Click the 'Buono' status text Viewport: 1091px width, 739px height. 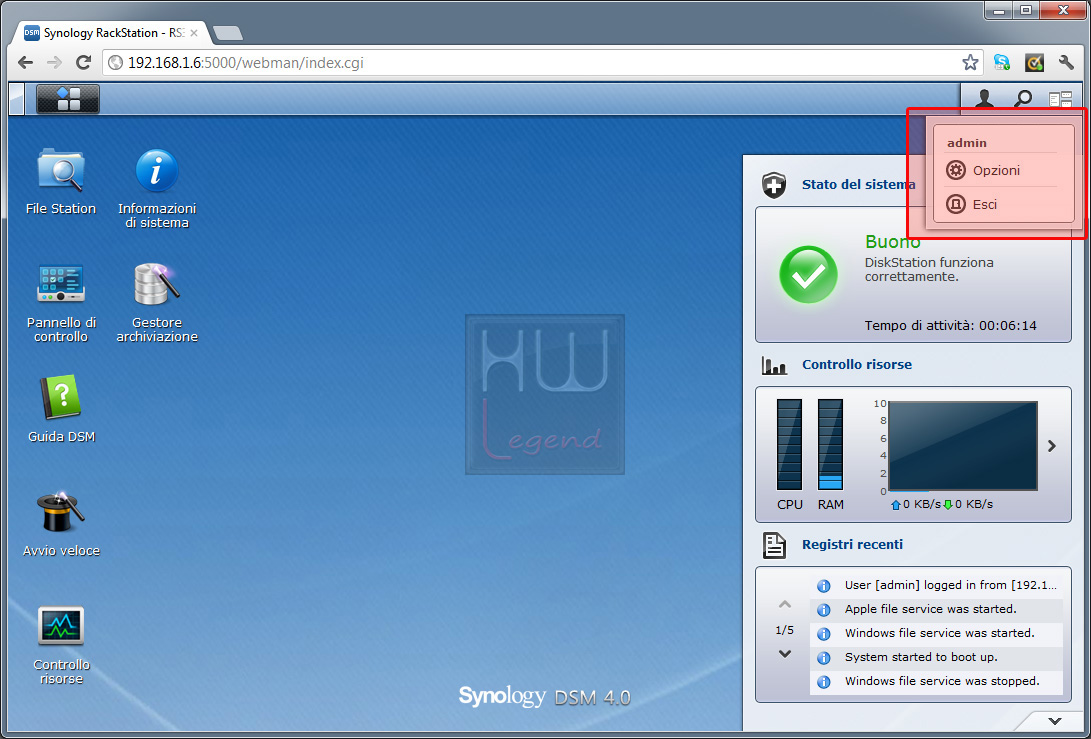(x=893, y=241)
